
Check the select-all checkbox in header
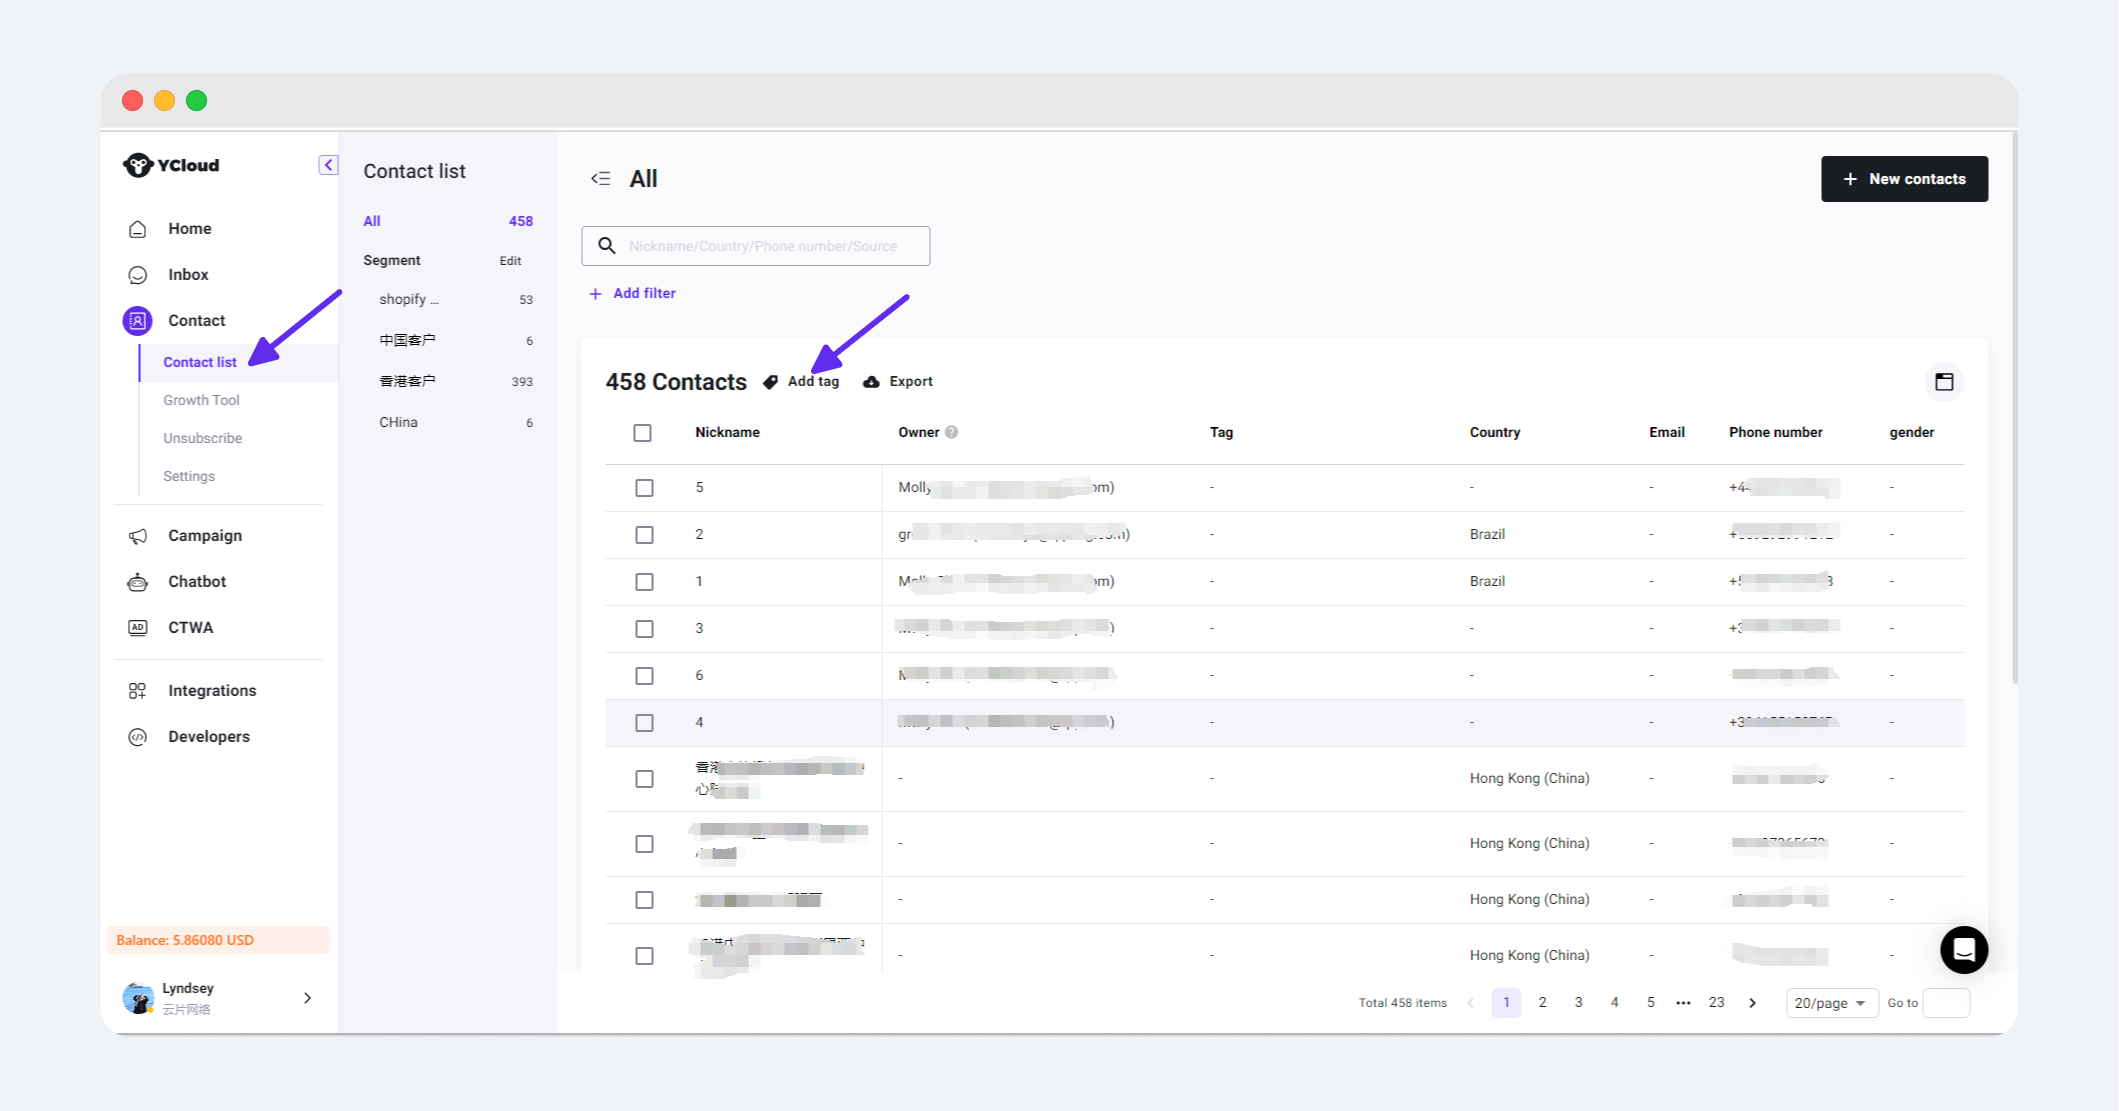pyautogui.click(x=642, y=433)
